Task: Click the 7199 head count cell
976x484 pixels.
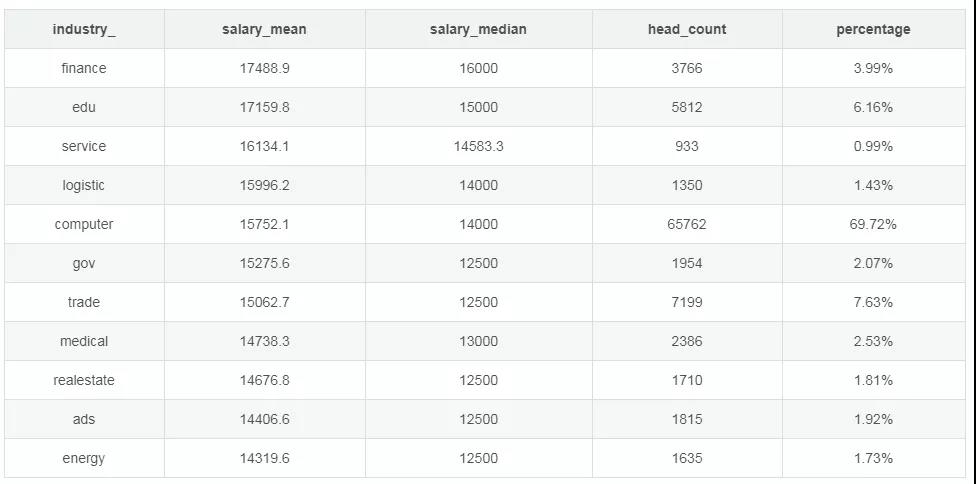Action: coord(687,302)
